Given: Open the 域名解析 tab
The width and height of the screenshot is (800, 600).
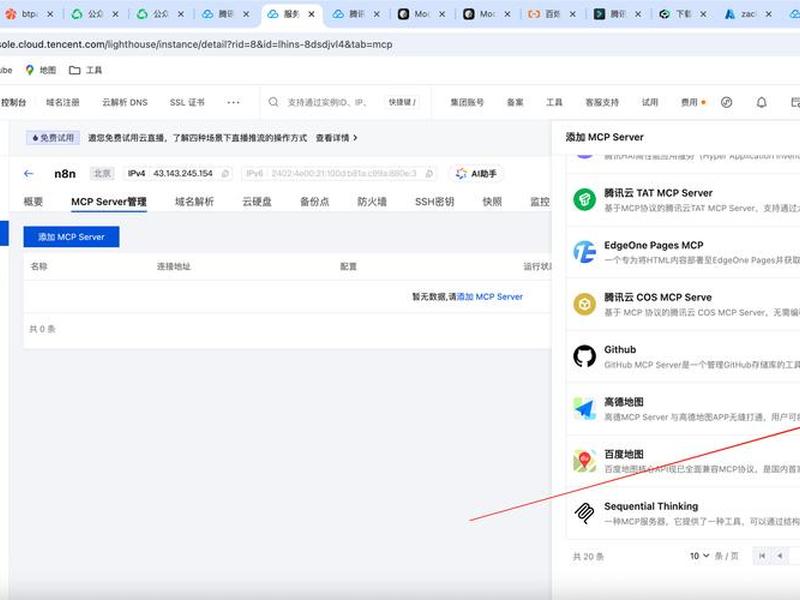Looking at the screenshot, I should [x=194, y=202].
